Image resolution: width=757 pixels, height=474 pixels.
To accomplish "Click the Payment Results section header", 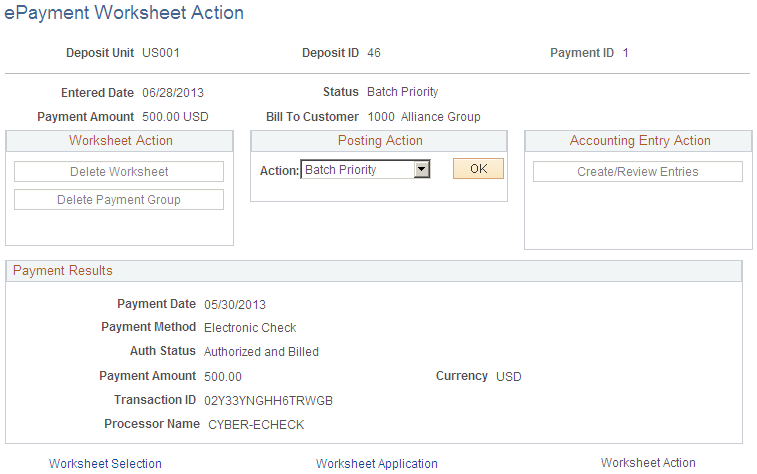I will [x=63, y=271].
